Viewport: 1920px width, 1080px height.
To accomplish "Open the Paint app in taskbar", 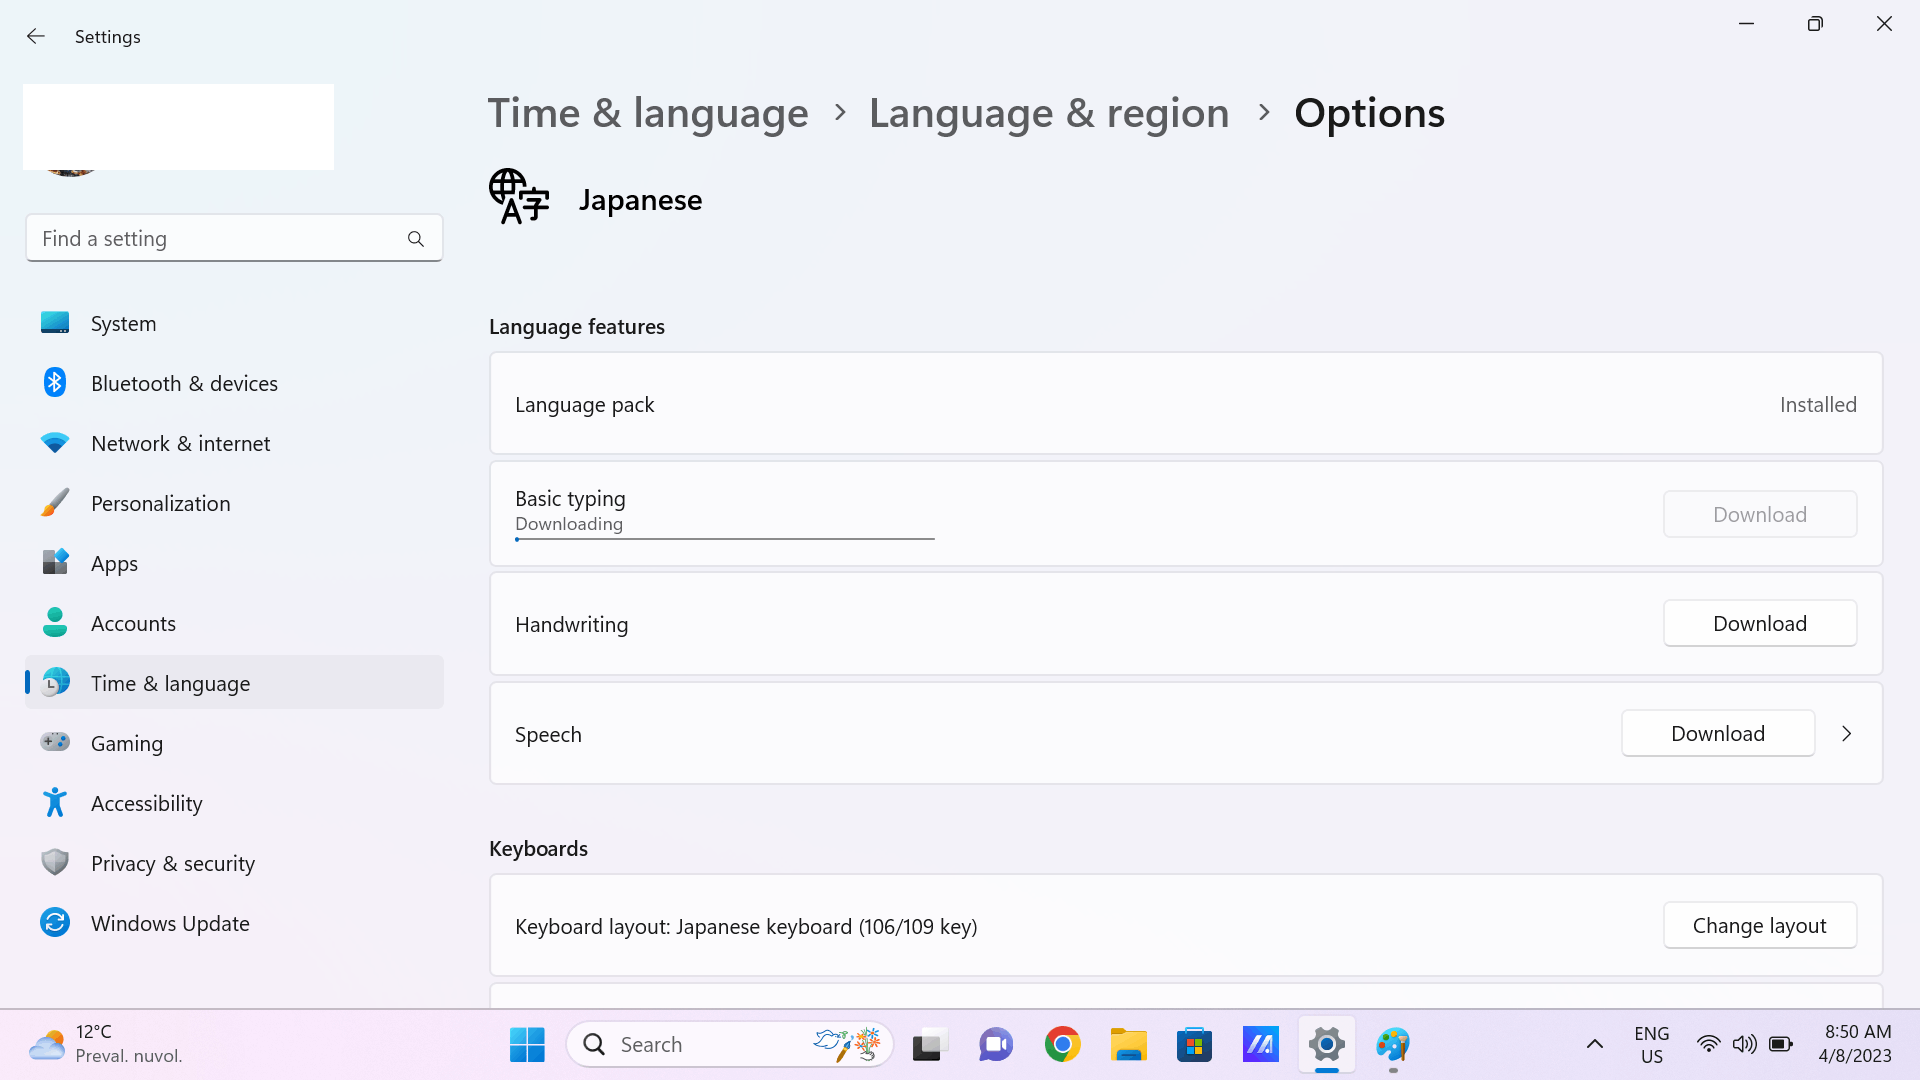I will coord(1392,1045).
